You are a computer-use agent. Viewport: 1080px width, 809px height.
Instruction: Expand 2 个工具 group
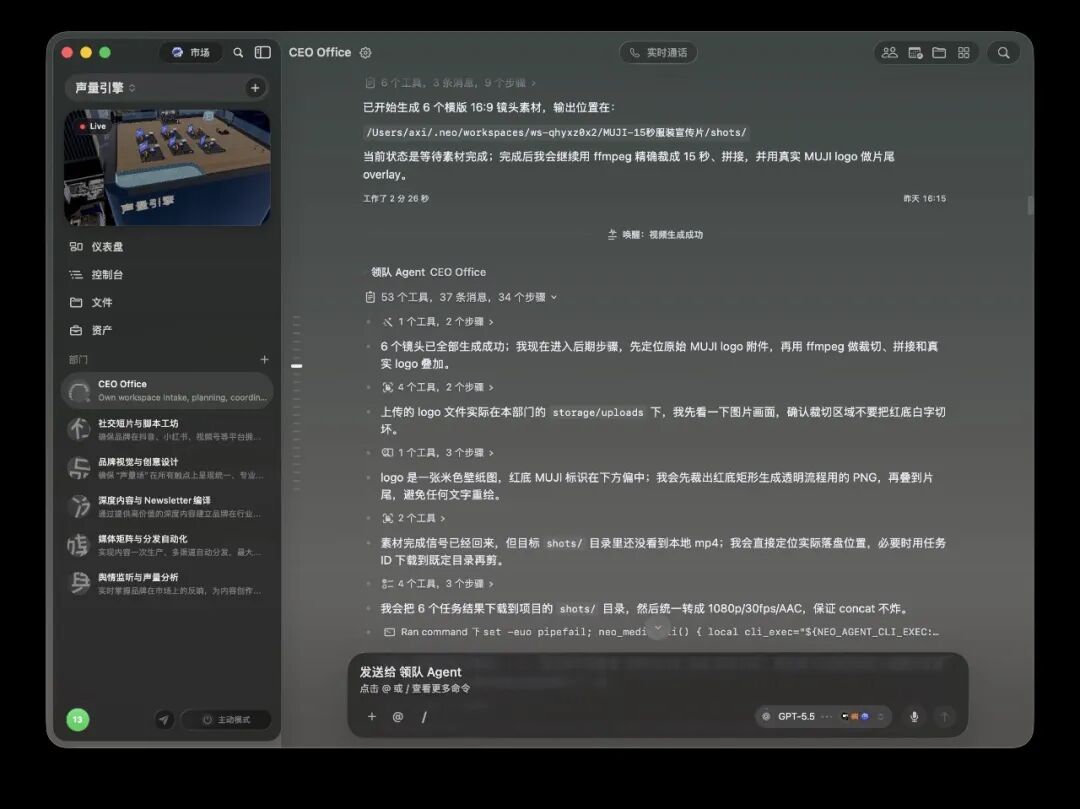414,518
